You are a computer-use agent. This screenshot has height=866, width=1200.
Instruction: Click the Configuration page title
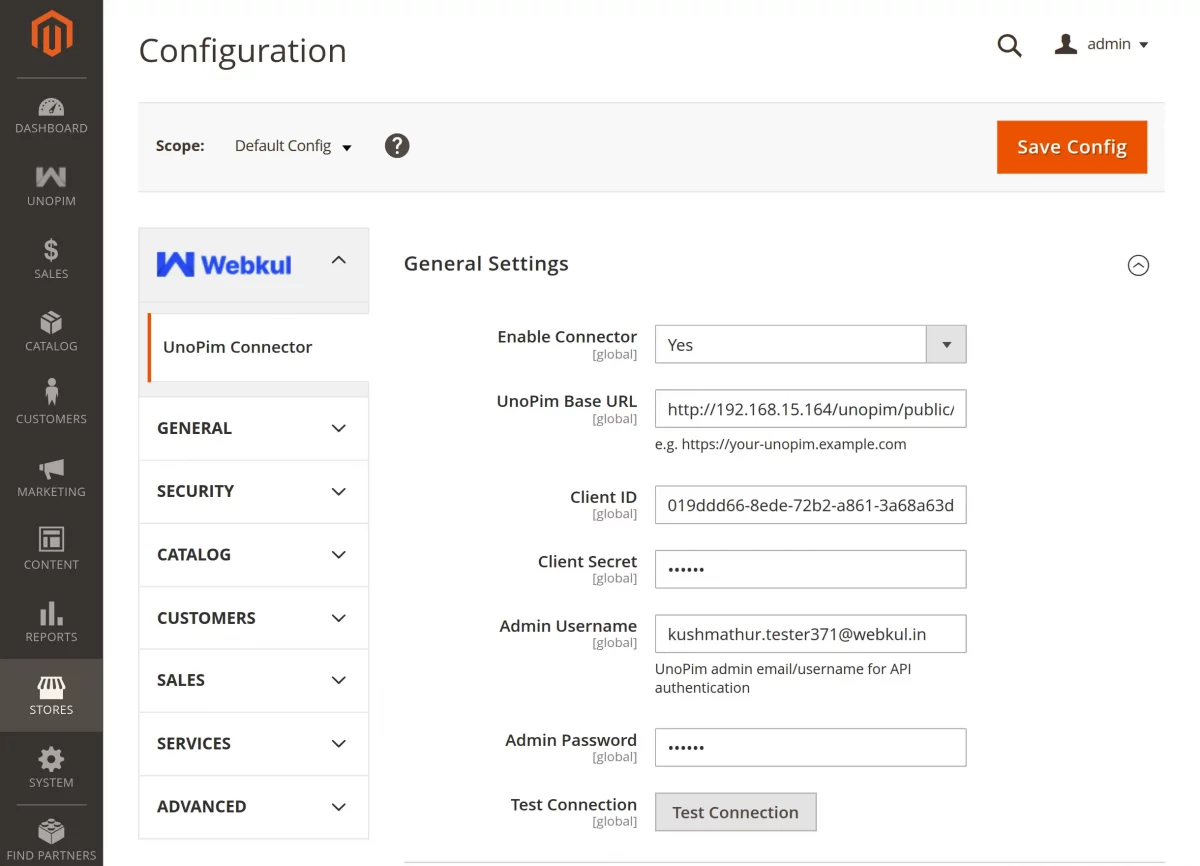[x=242, y=50]
